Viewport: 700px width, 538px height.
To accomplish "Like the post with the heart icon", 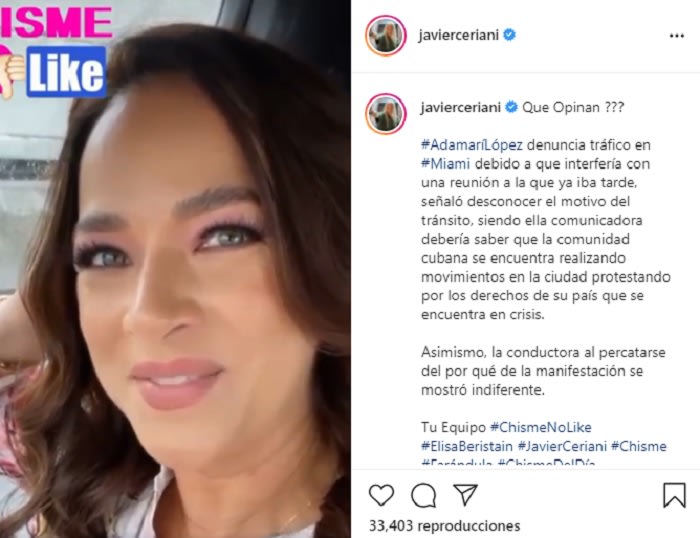I will [x=381, y=495].
